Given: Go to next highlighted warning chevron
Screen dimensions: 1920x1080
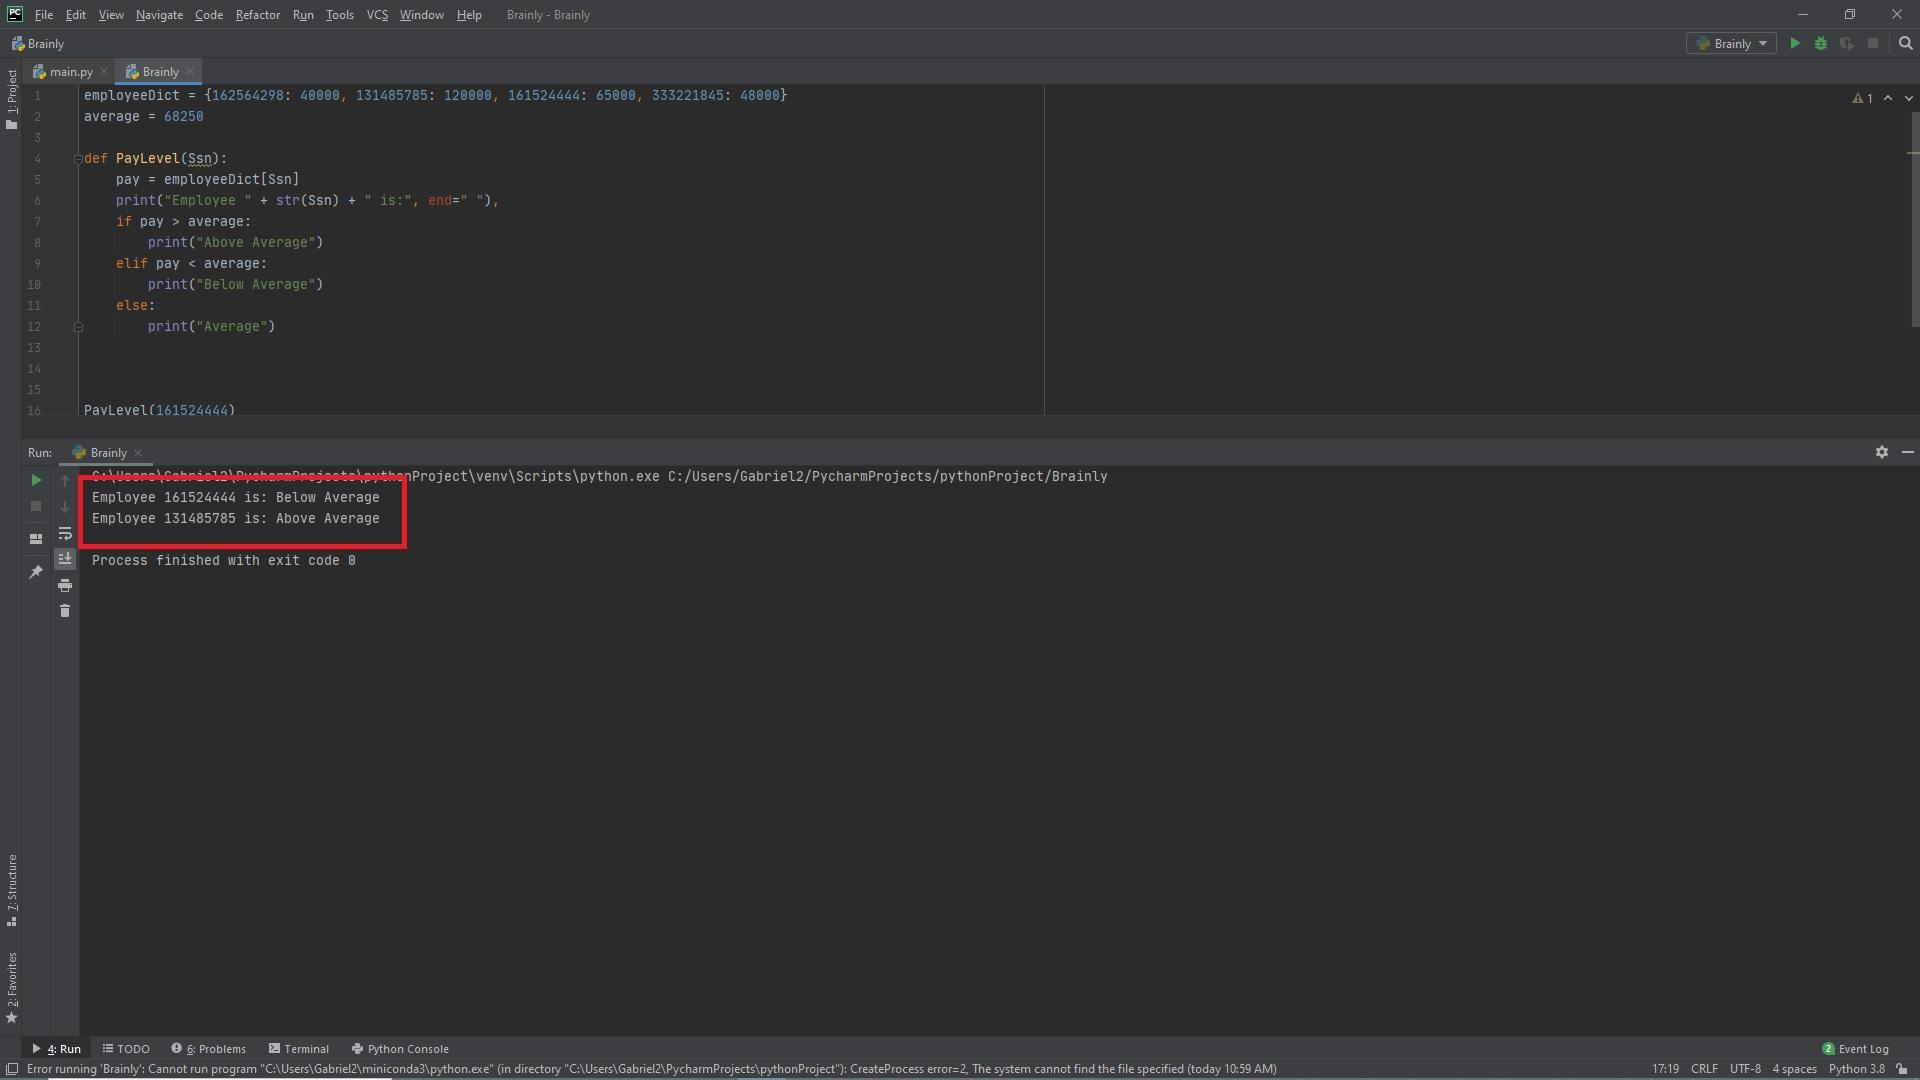Looking at the screenshot, I should (1908, 98).
